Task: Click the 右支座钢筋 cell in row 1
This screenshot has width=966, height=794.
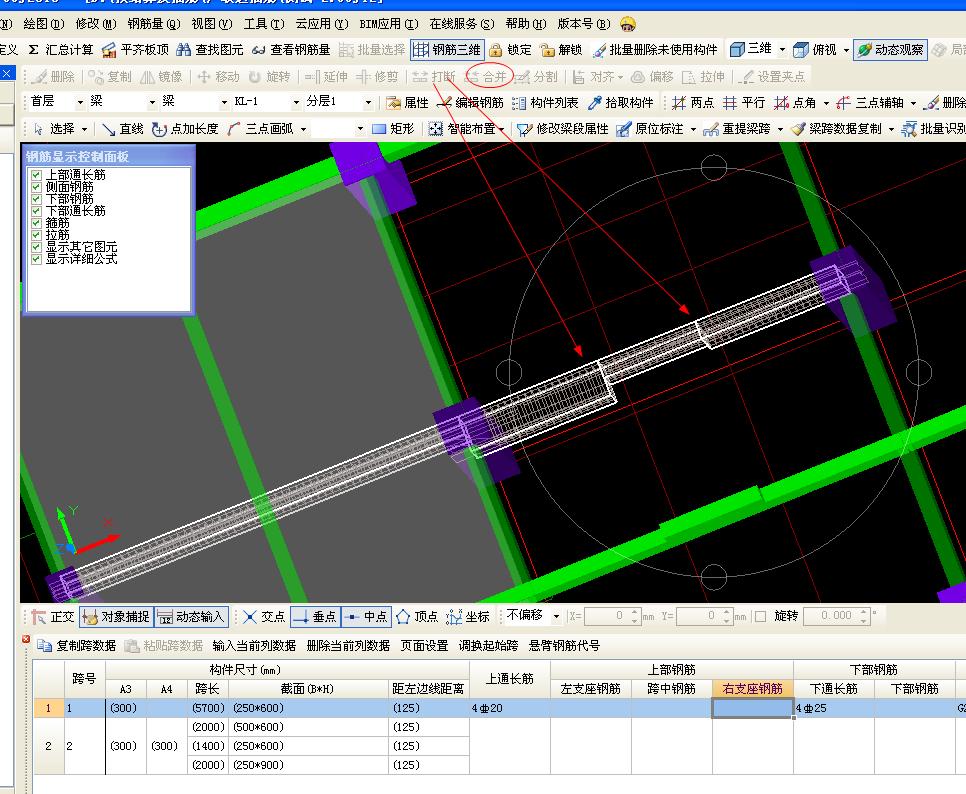Action: click(752, 708)
